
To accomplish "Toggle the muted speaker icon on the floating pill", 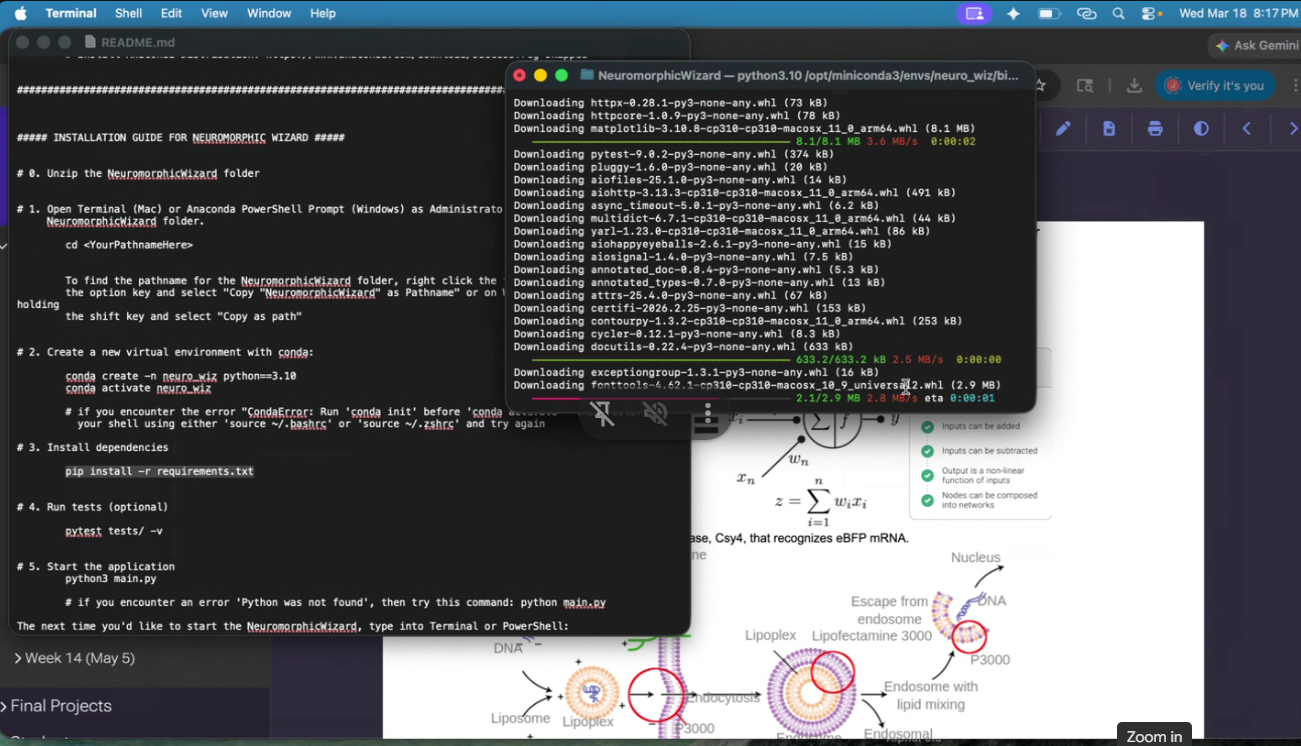I will (x=655, y=414).
